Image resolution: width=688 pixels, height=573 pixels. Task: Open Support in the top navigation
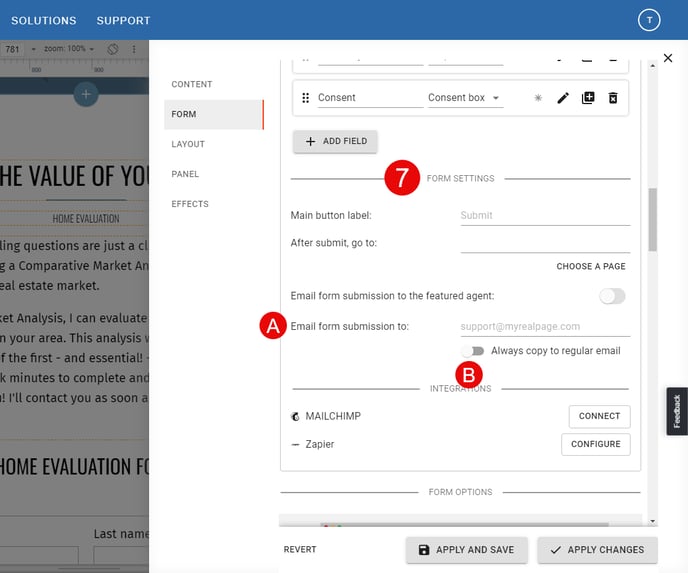click(x=123, y=21)
